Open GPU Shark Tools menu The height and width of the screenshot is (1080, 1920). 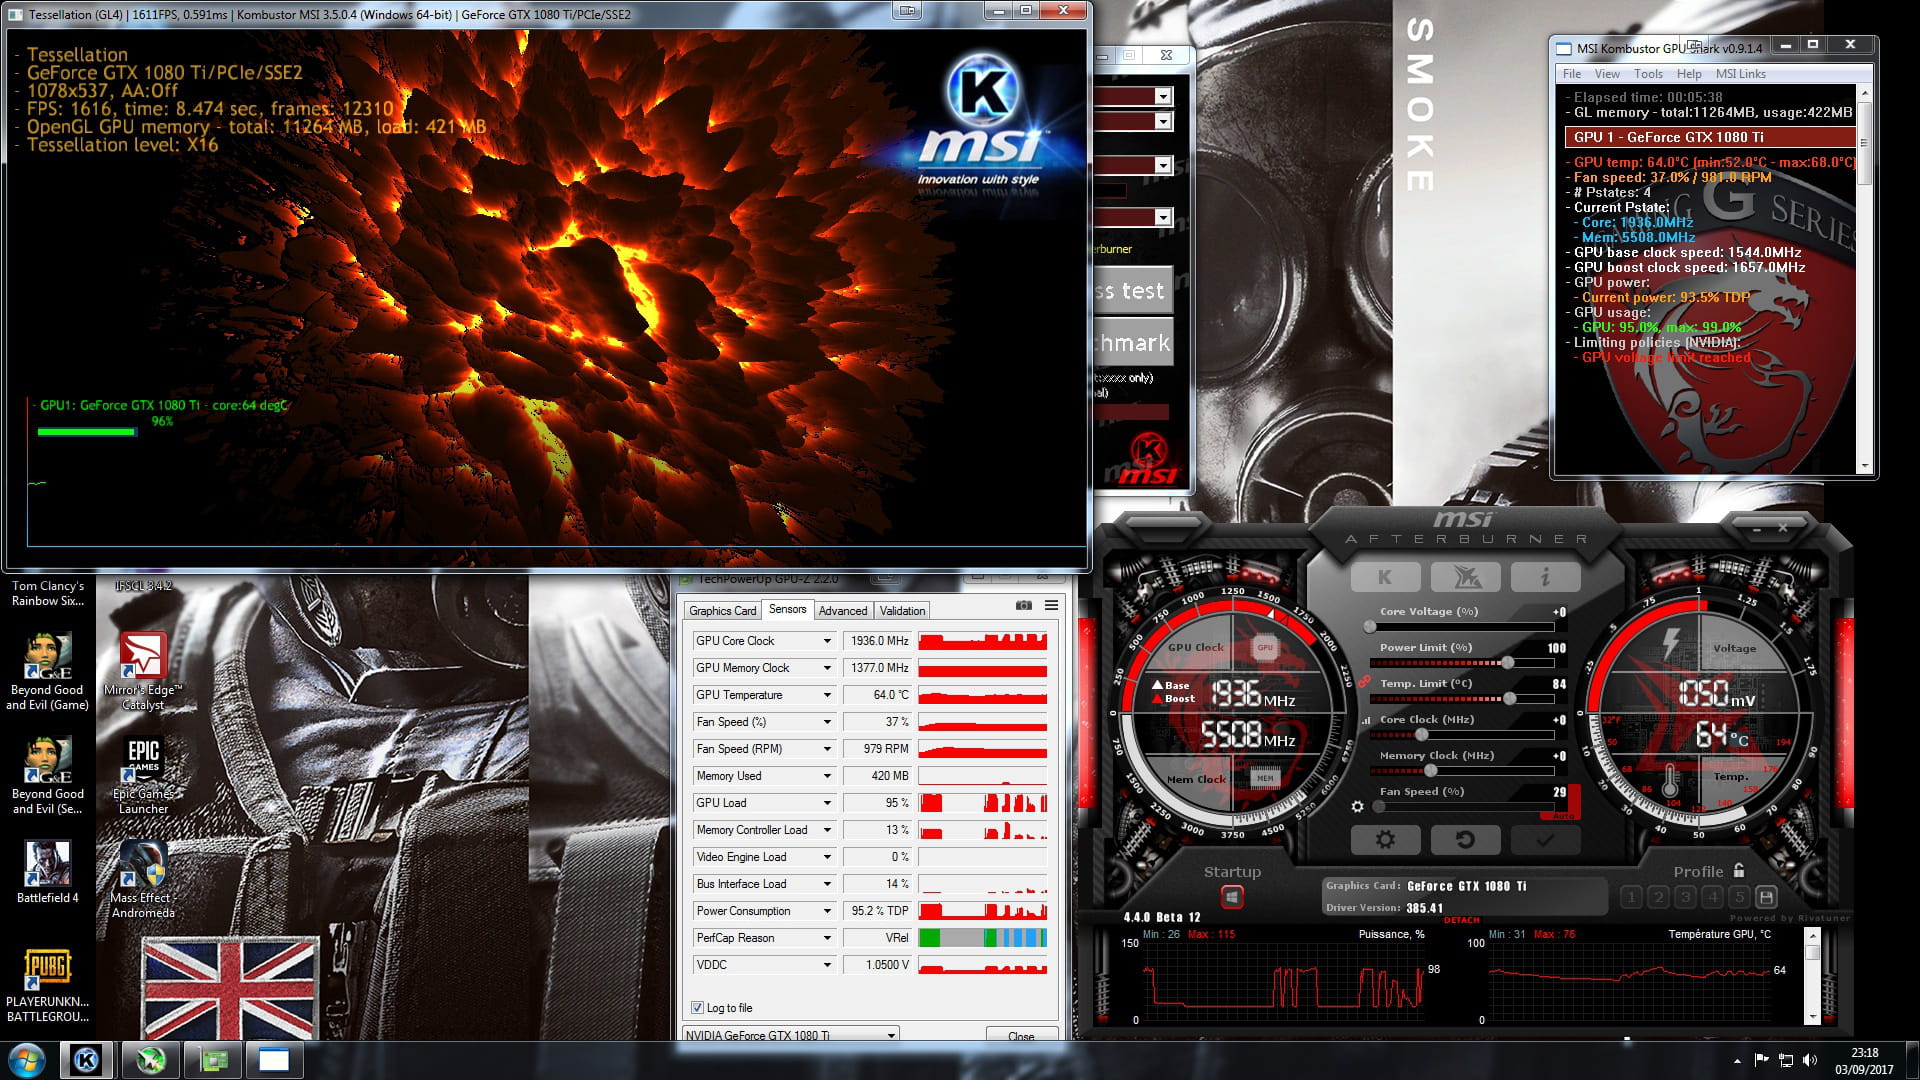[x=1648, y=74]
